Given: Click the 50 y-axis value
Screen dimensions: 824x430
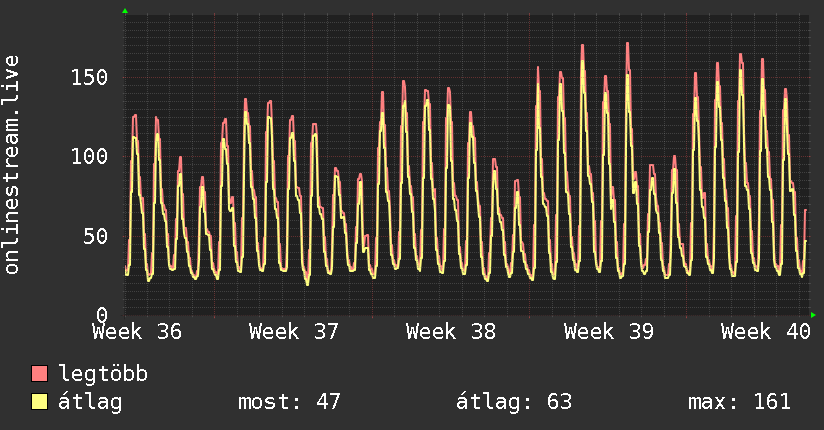Looking at the screenshot, I should tap(96, 237).
